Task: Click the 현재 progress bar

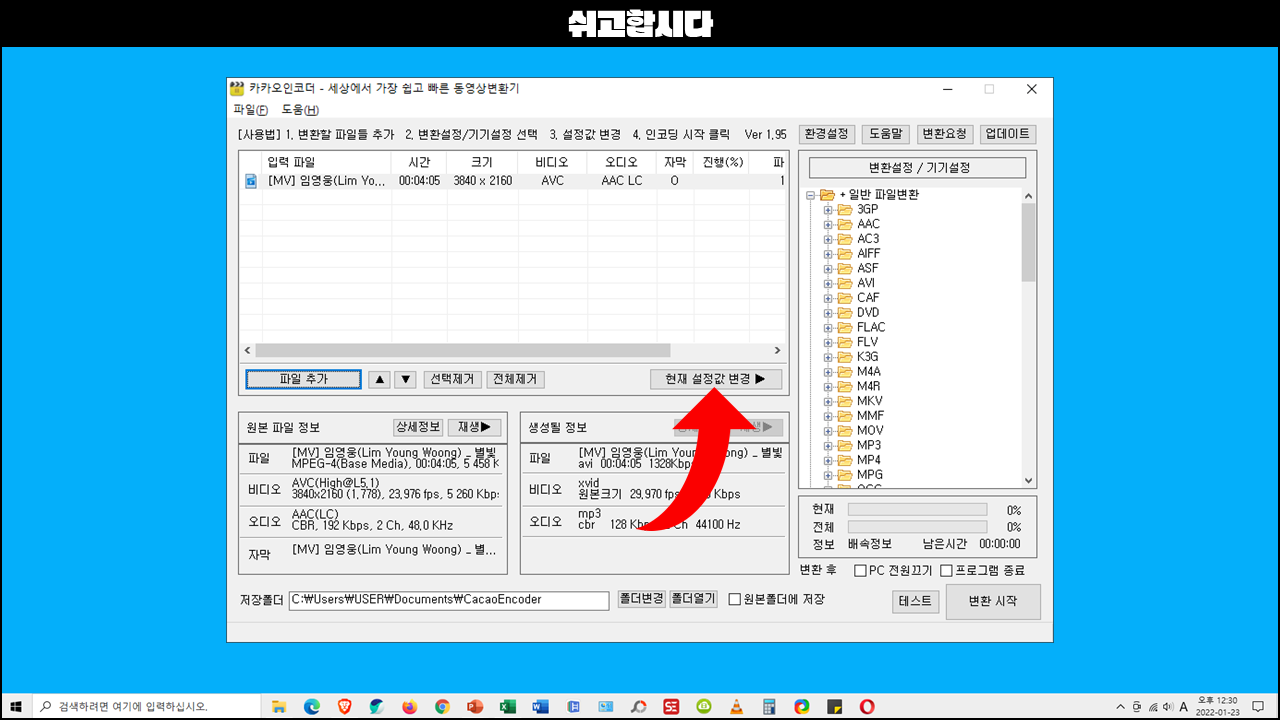Action: (917, 510)
